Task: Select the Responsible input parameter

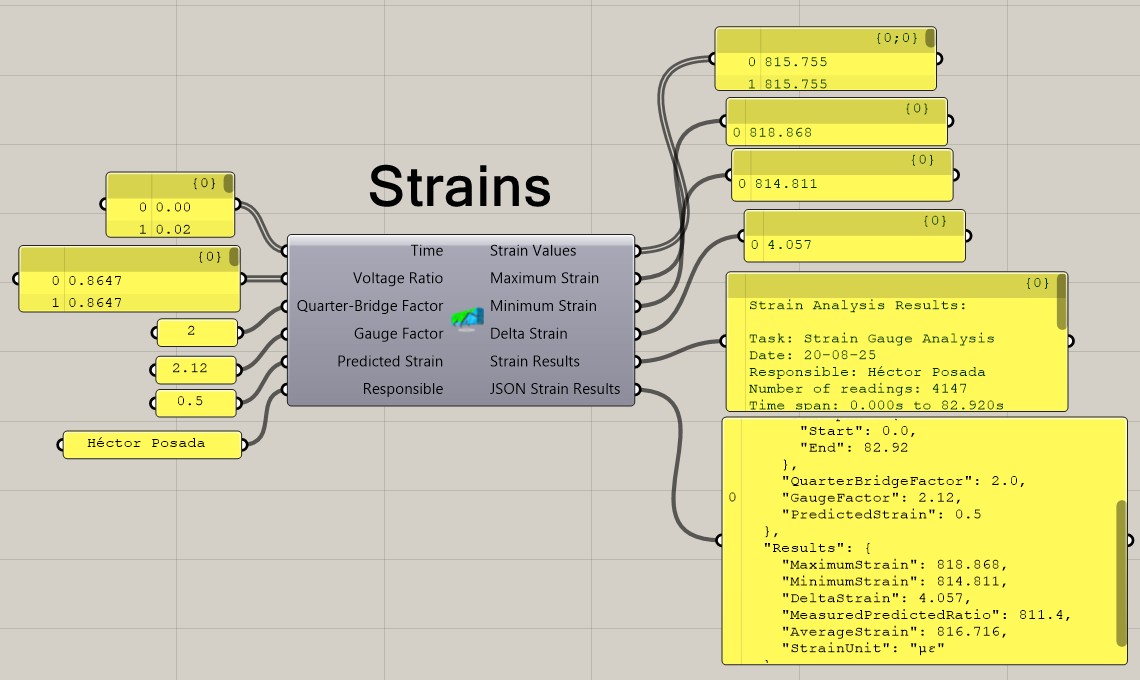Action: coord(402,389)
